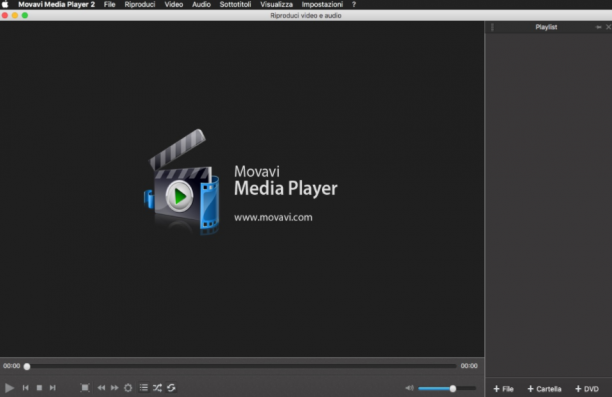The image size is (612, 397).
Task: Open the ? help menu
Action: (x=354, y=4)
